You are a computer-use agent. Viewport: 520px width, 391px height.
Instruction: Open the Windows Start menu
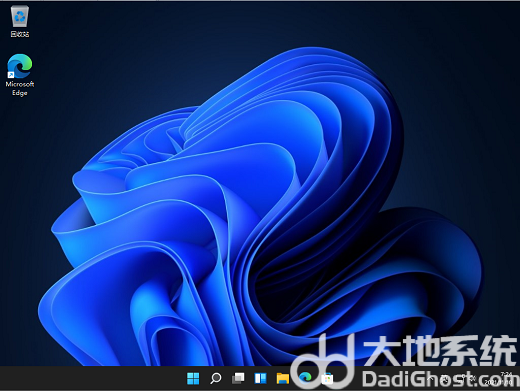tap(193, 378)
